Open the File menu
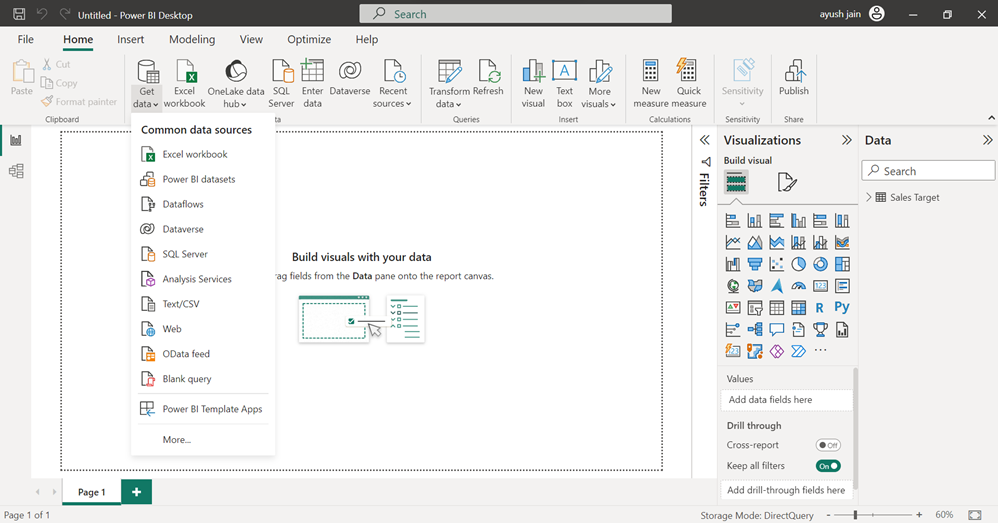 (25, 39)
